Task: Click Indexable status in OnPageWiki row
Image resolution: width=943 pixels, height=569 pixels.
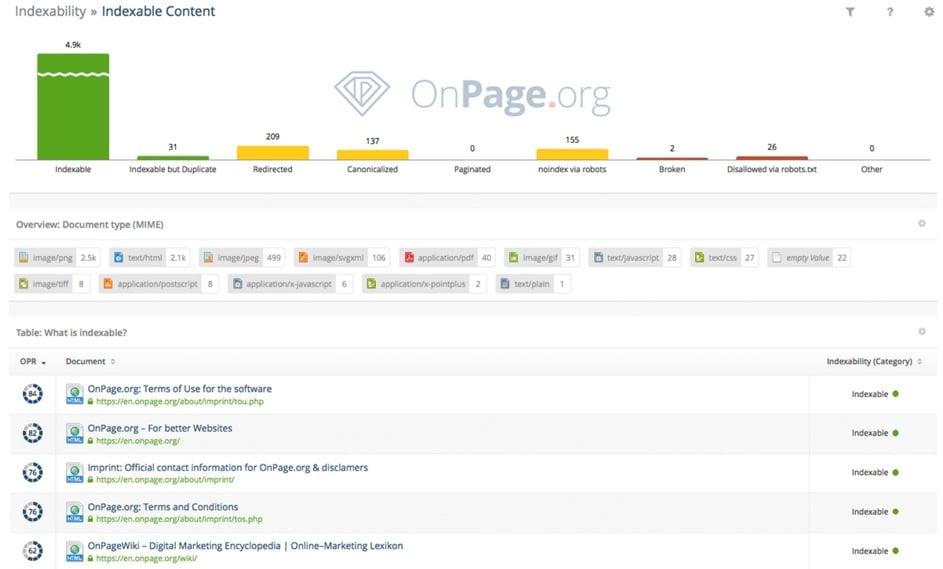Action: [875, 551]
